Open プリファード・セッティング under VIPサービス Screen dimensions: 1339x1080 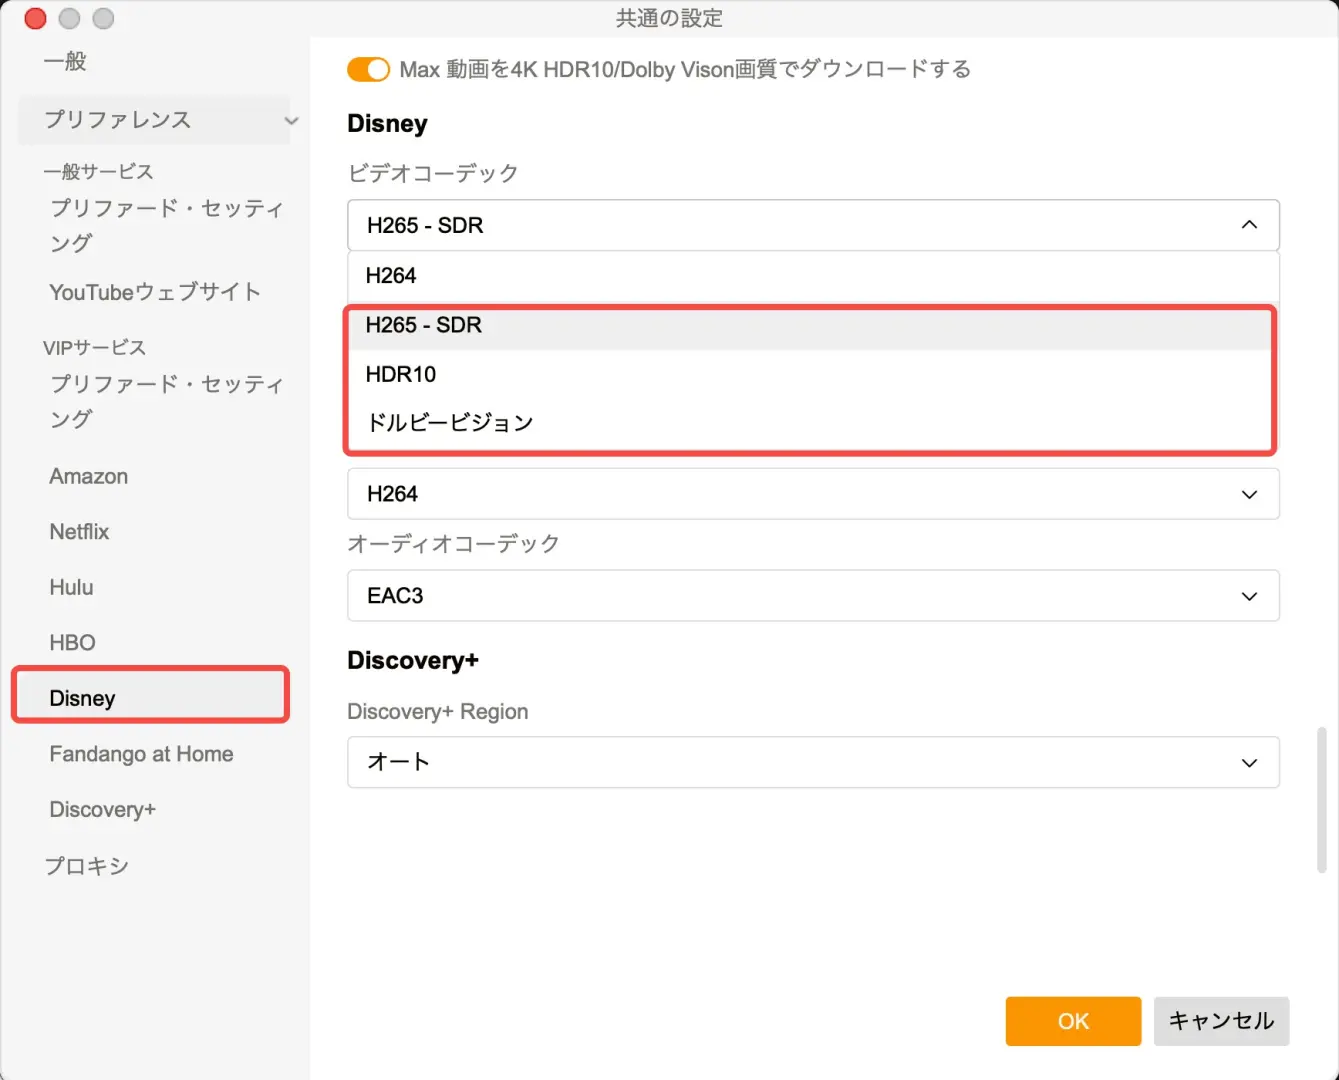pos(167,401)
